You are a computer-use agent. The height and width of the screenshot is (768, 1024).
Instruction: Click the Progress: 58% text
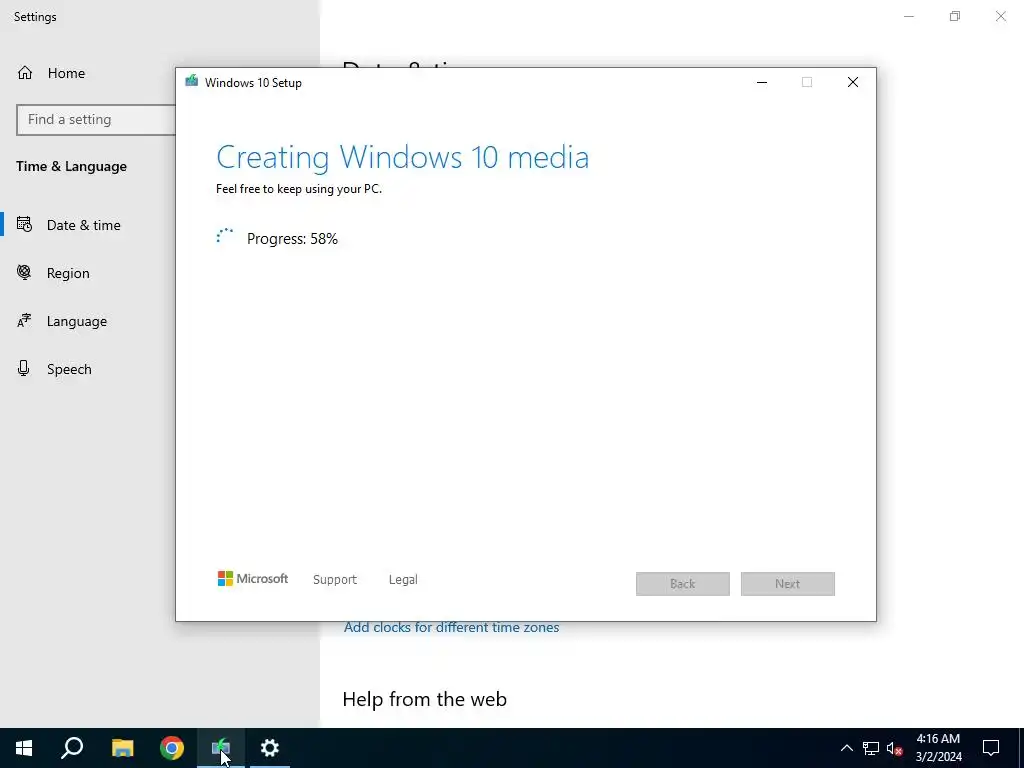292,238
